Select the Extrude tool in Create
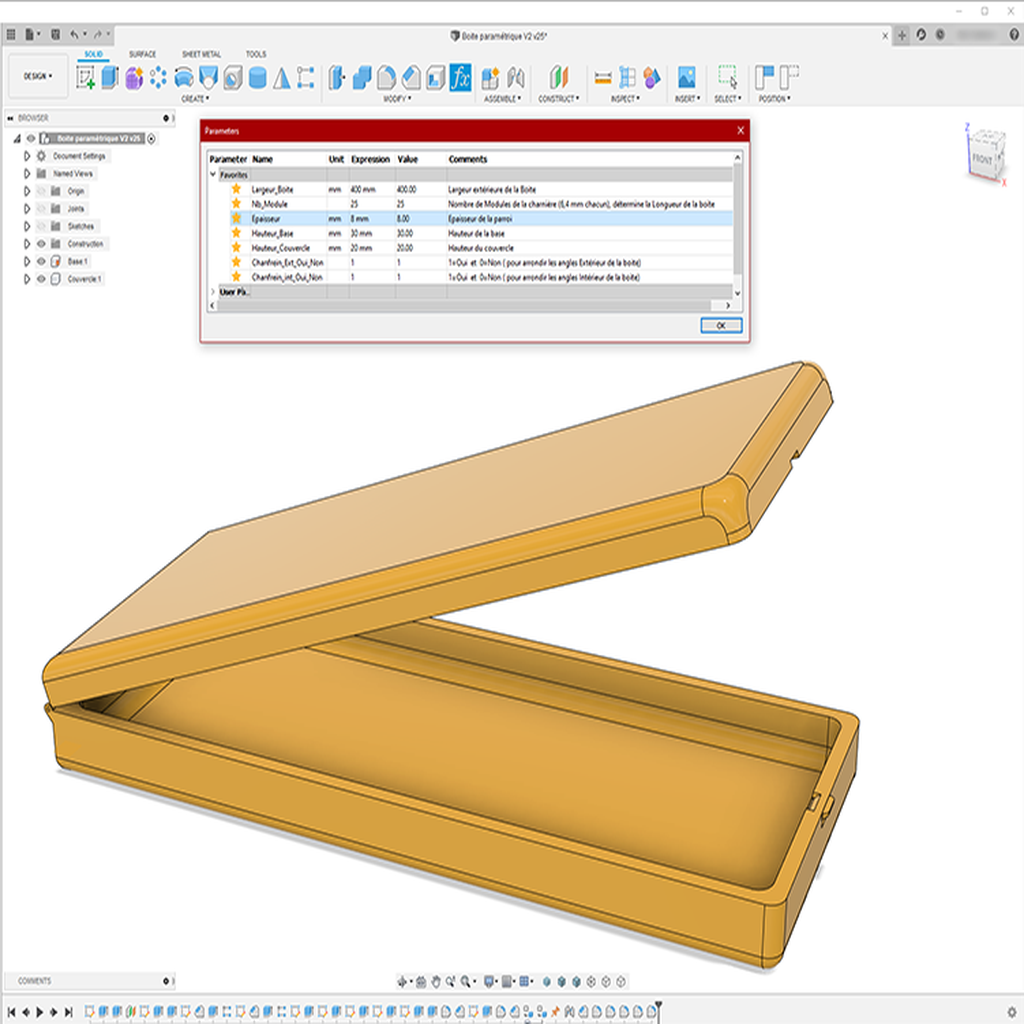 click(110, 78)
